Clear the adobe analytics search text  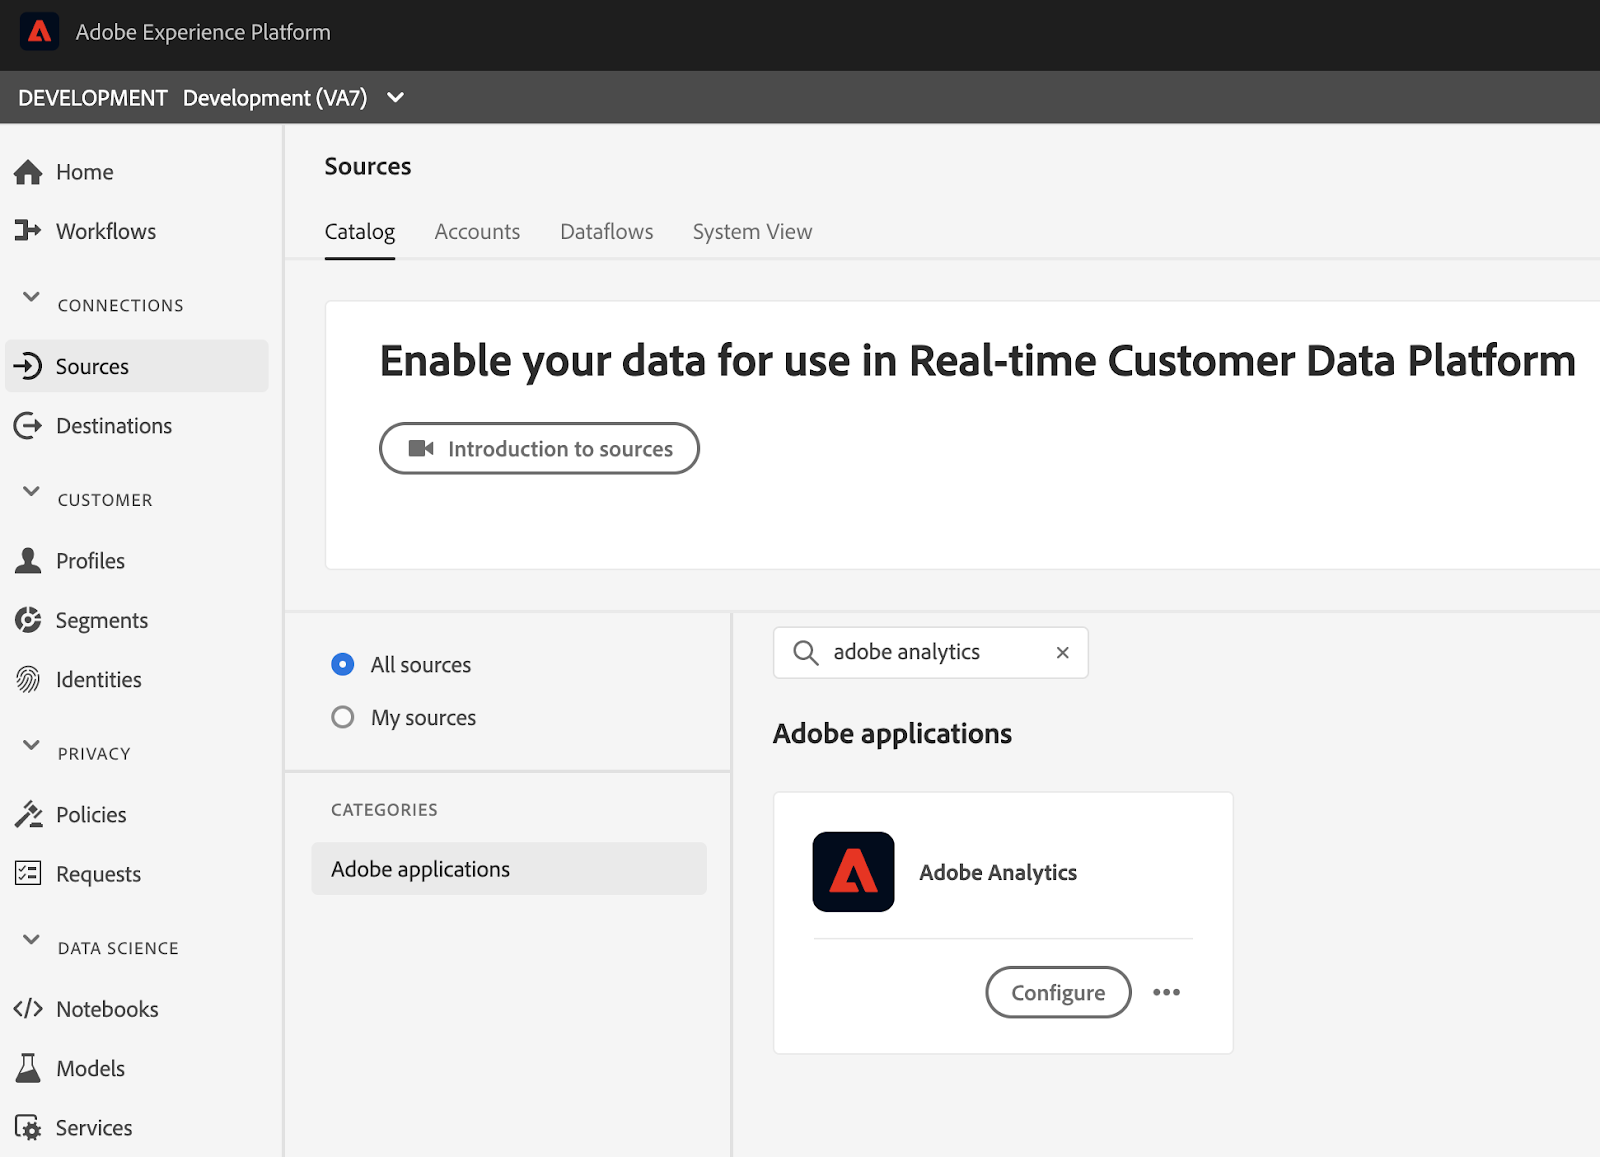tap(1063, 653)
